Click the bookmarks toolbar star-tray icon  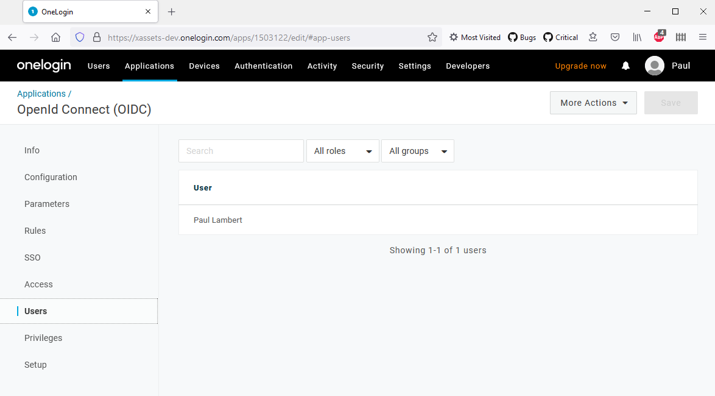[x=593, y=37]
